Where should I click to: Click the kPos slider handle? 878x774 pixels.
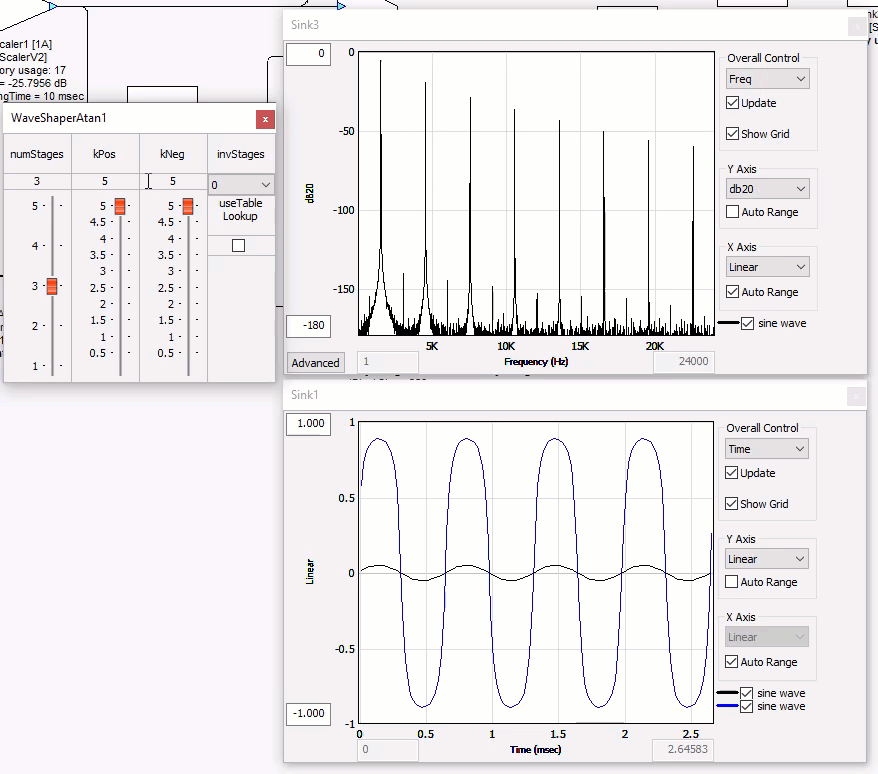click(120, 206)
